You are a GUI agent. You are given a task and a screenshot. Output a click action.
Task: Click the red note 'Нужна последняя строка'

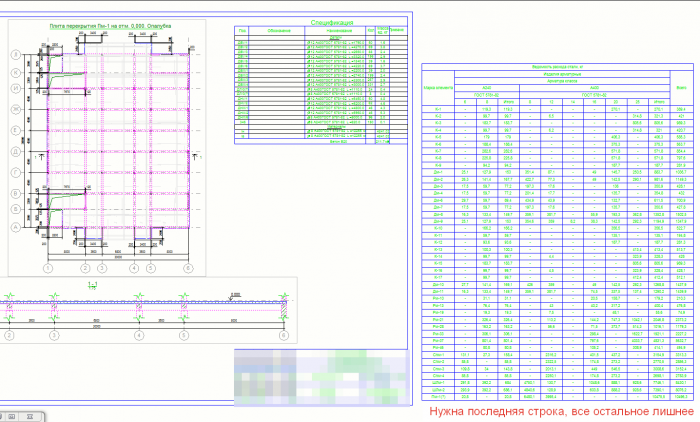click(x=562, y=411)
